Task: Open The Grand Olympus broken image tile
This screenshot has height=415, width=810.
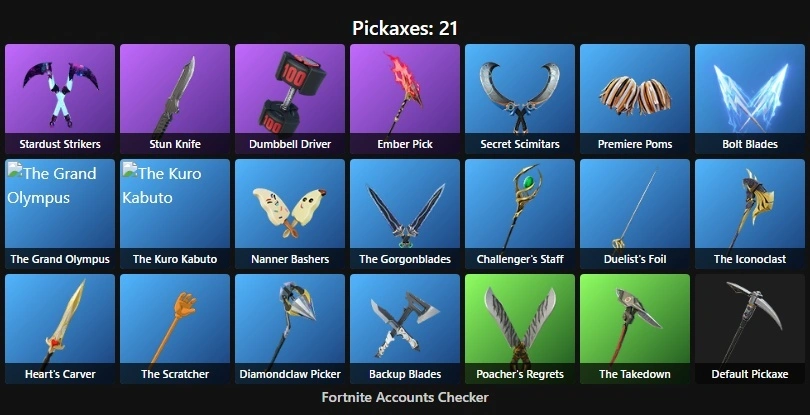Action: pyautogui.click(x=60, y=214)
